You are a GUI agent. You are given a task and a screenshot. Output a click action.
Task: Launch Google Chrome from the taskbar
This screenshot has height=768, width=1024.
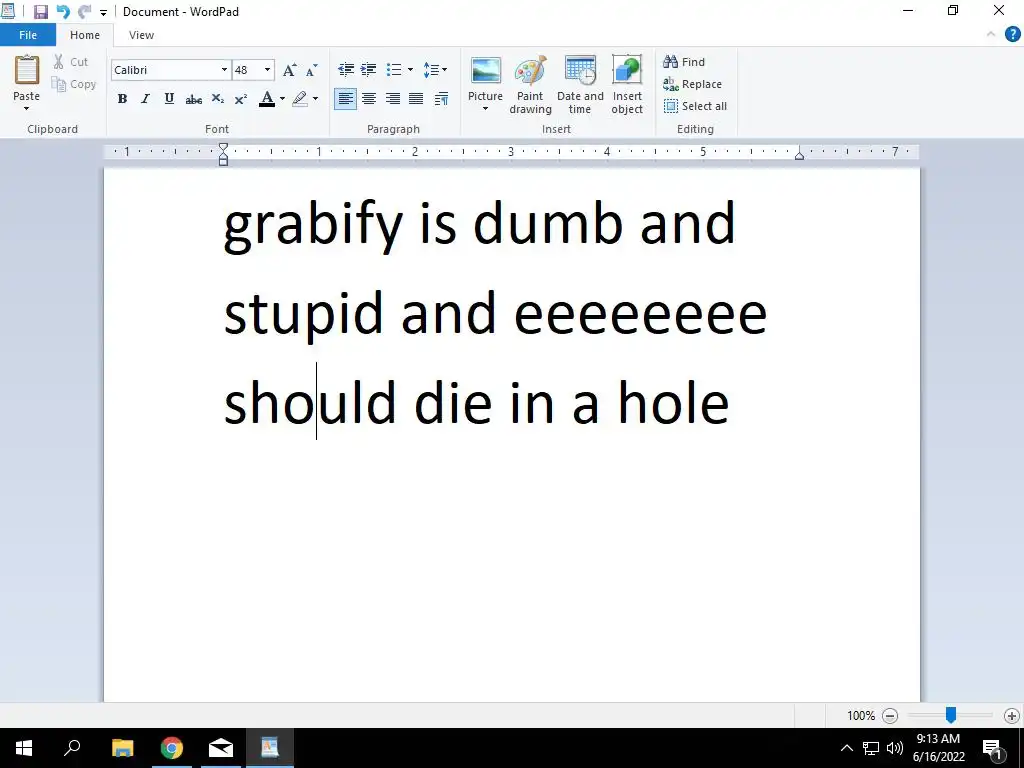(172, 748)
